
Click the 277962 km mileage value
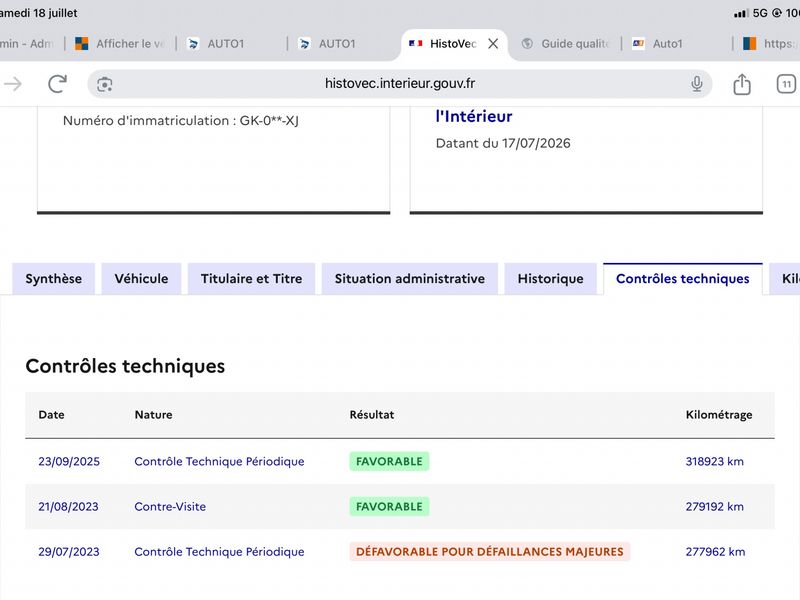[715, 552]
